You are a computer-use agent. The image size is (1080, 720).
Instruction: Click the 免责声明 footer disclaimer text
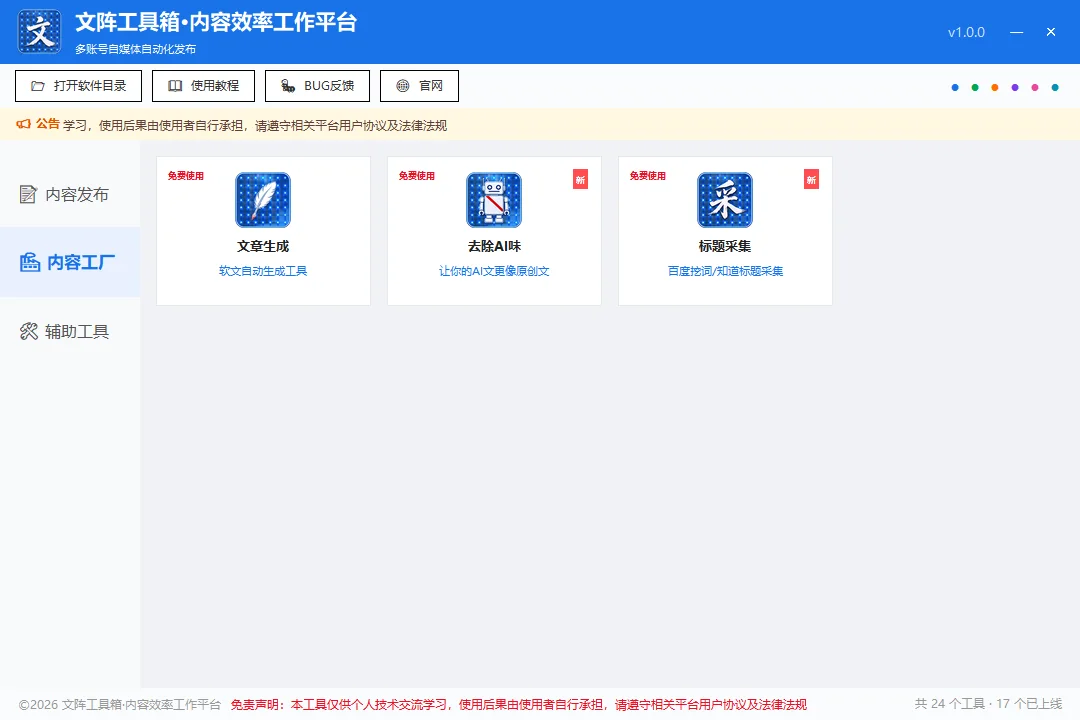click(x=519, y=704)
